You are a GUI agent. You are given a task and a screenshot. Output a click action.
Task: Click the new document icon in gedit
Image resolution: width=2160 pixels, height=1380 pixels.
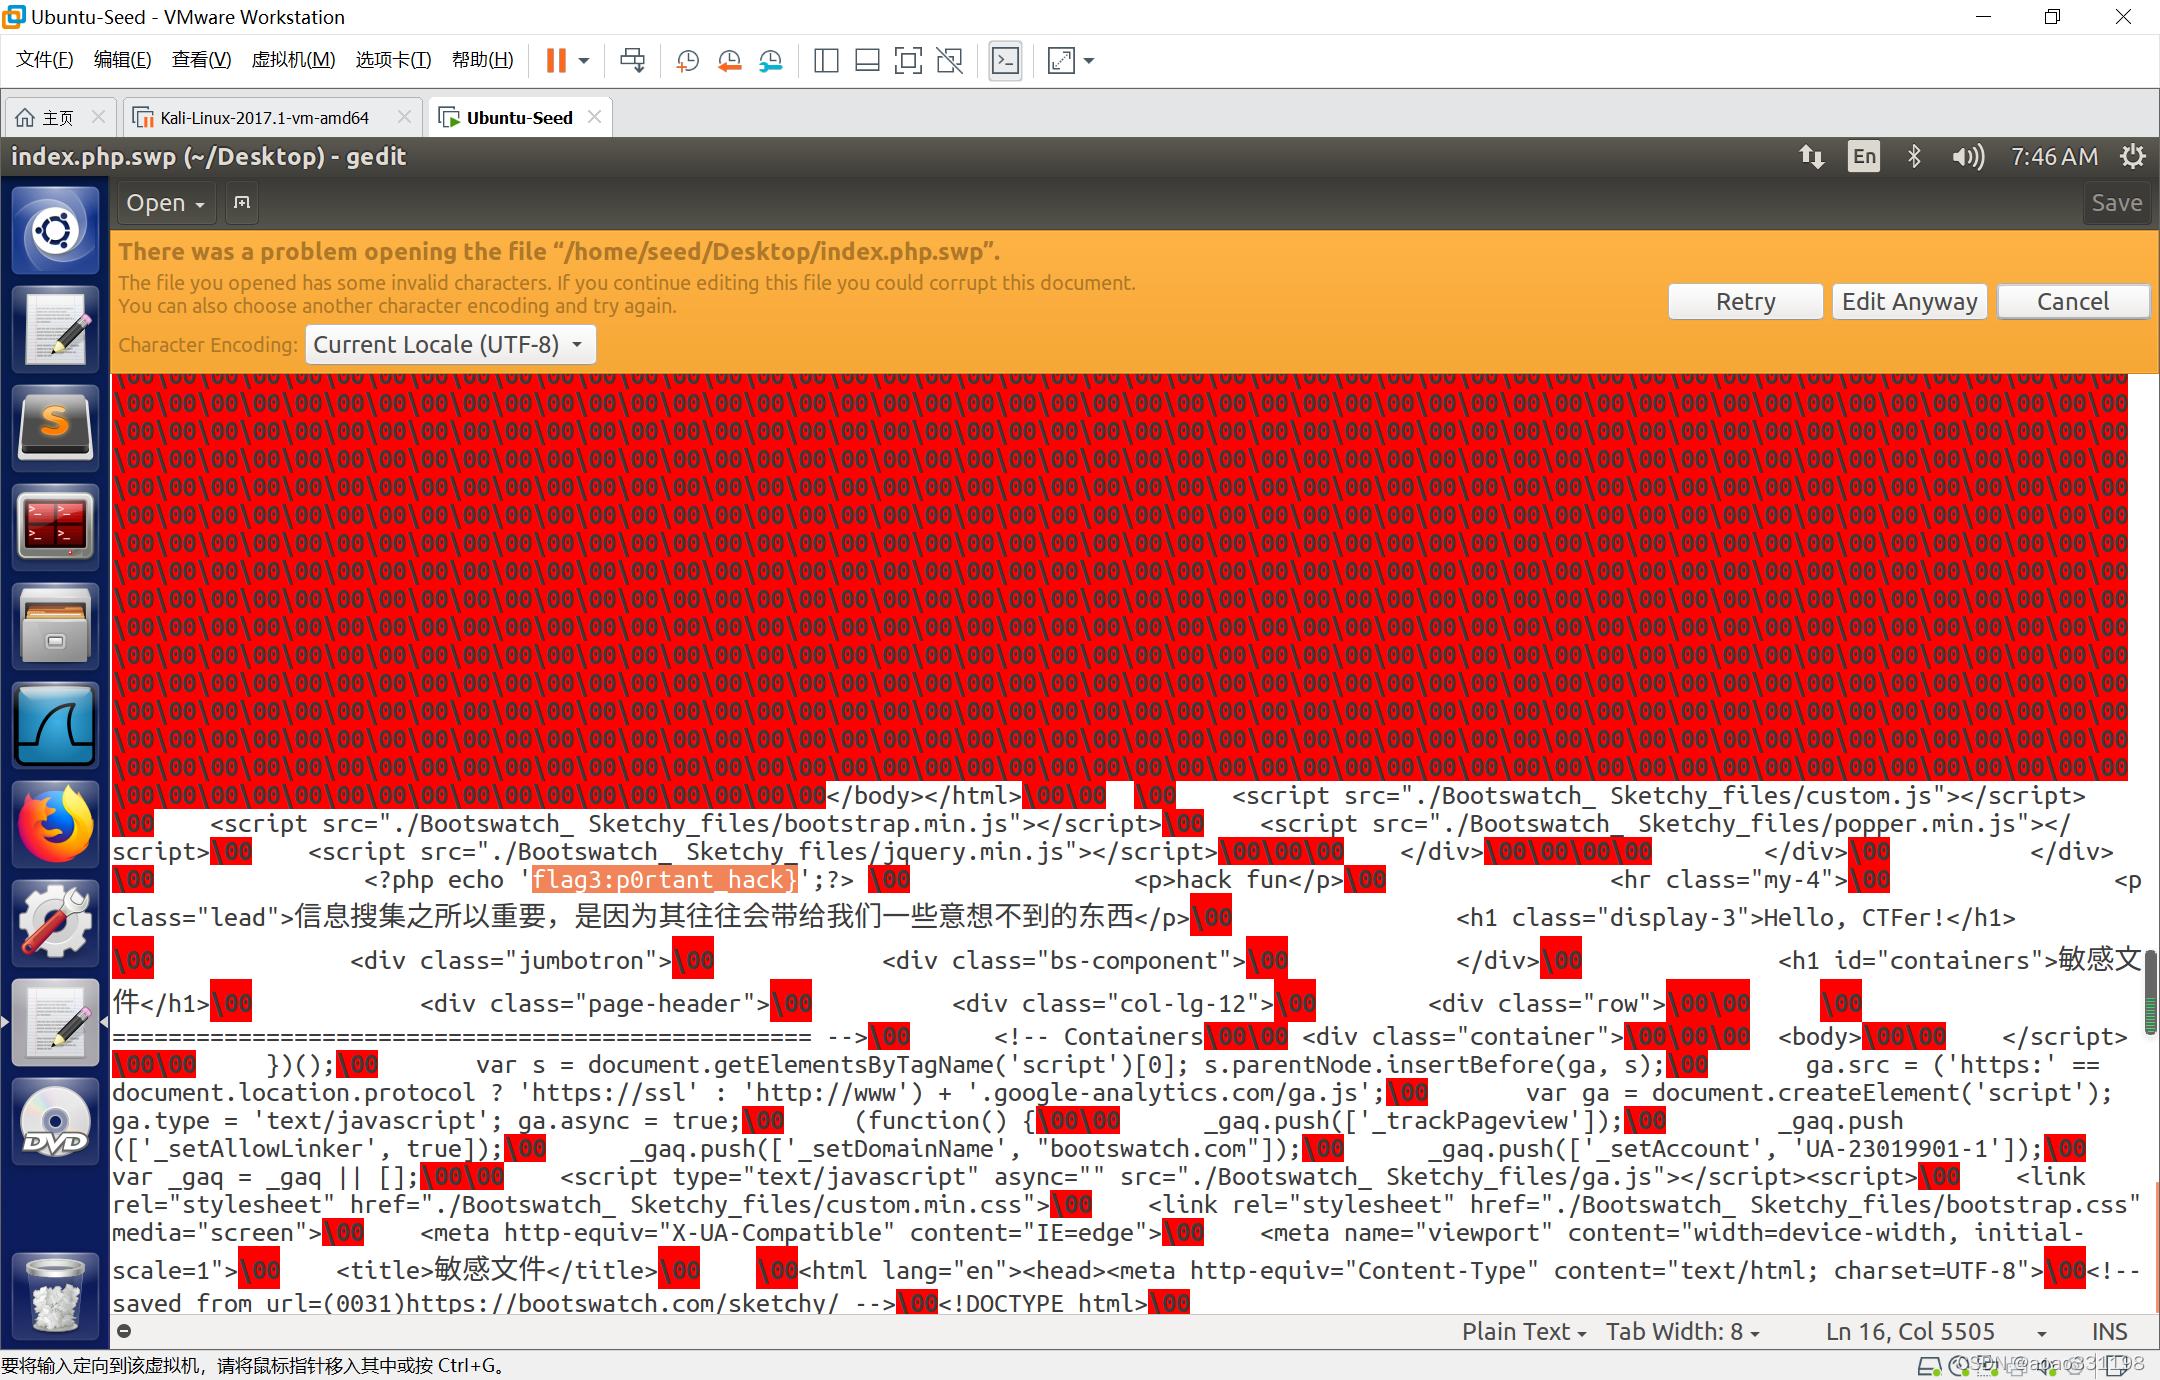click(x=241, y=203)
